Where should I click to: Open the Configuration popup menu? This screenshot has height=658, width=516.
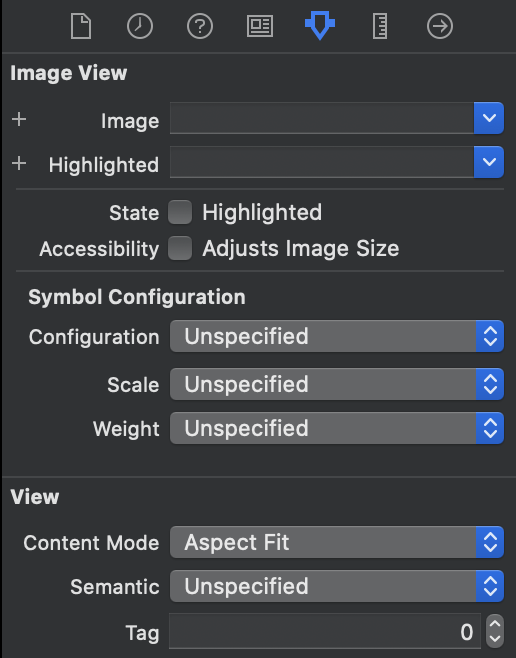point(336,336)
